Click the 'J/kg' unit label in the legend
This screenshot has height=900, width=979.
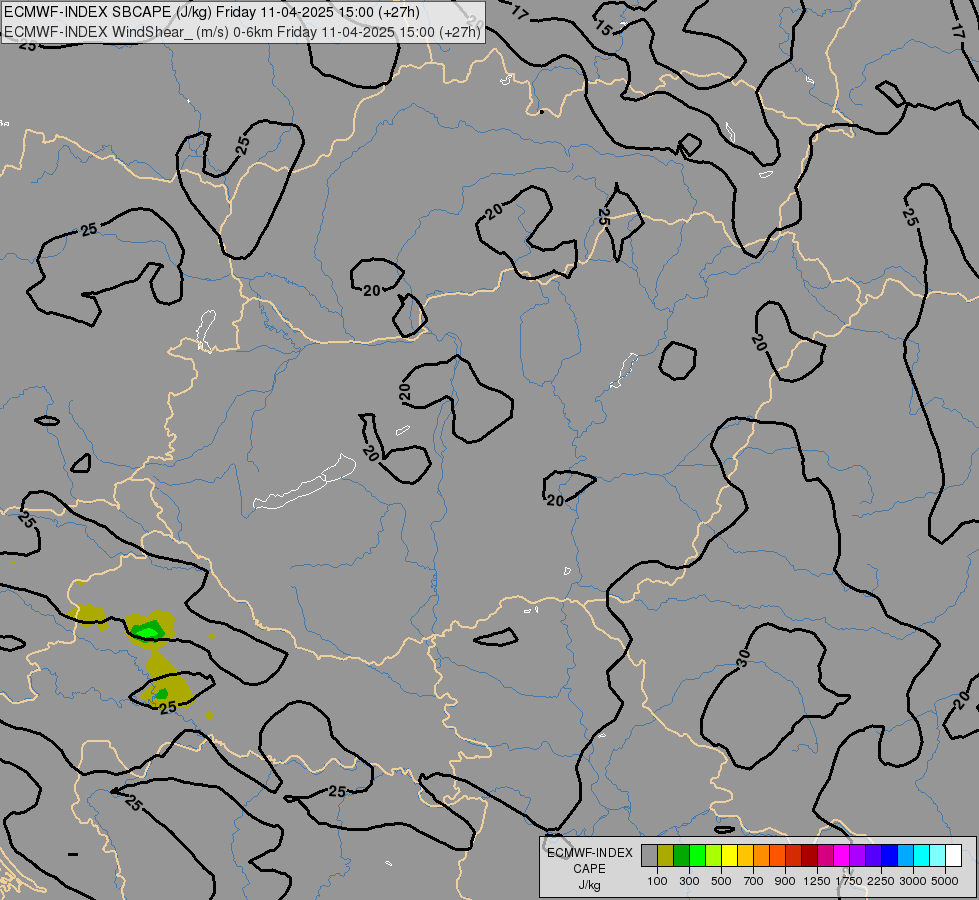coord(589,885)
